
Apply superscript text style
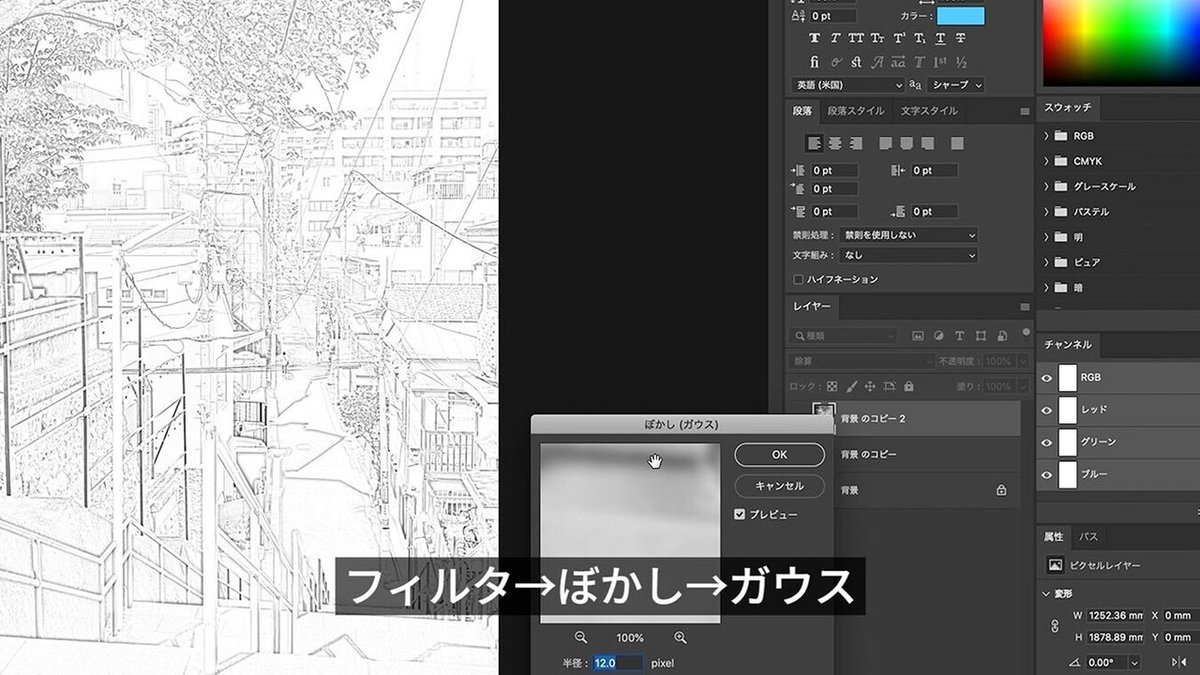click(898, 38)
